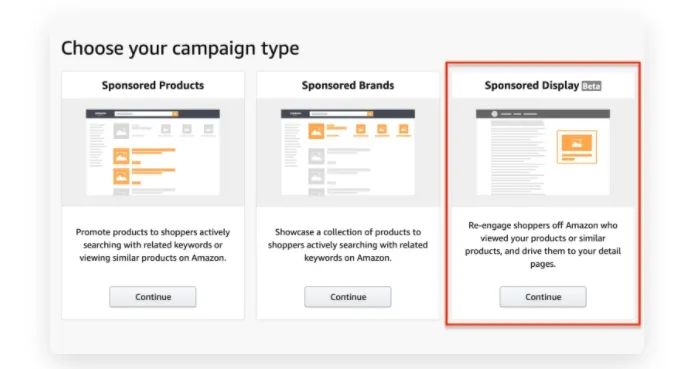The width and height of the screenshot is (688, 369).
Task: Select the Sponsored Products card title
Action: [153, 85]
